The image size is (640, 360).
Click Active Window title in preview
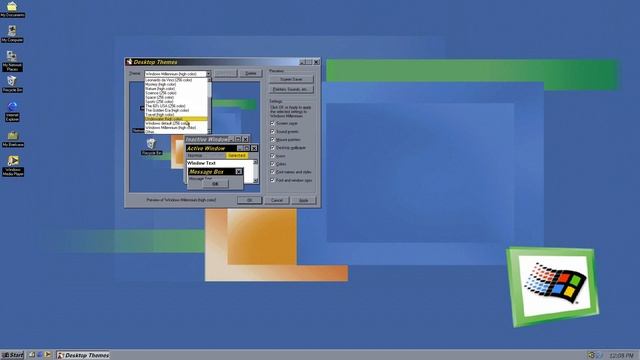pos(206,148)
